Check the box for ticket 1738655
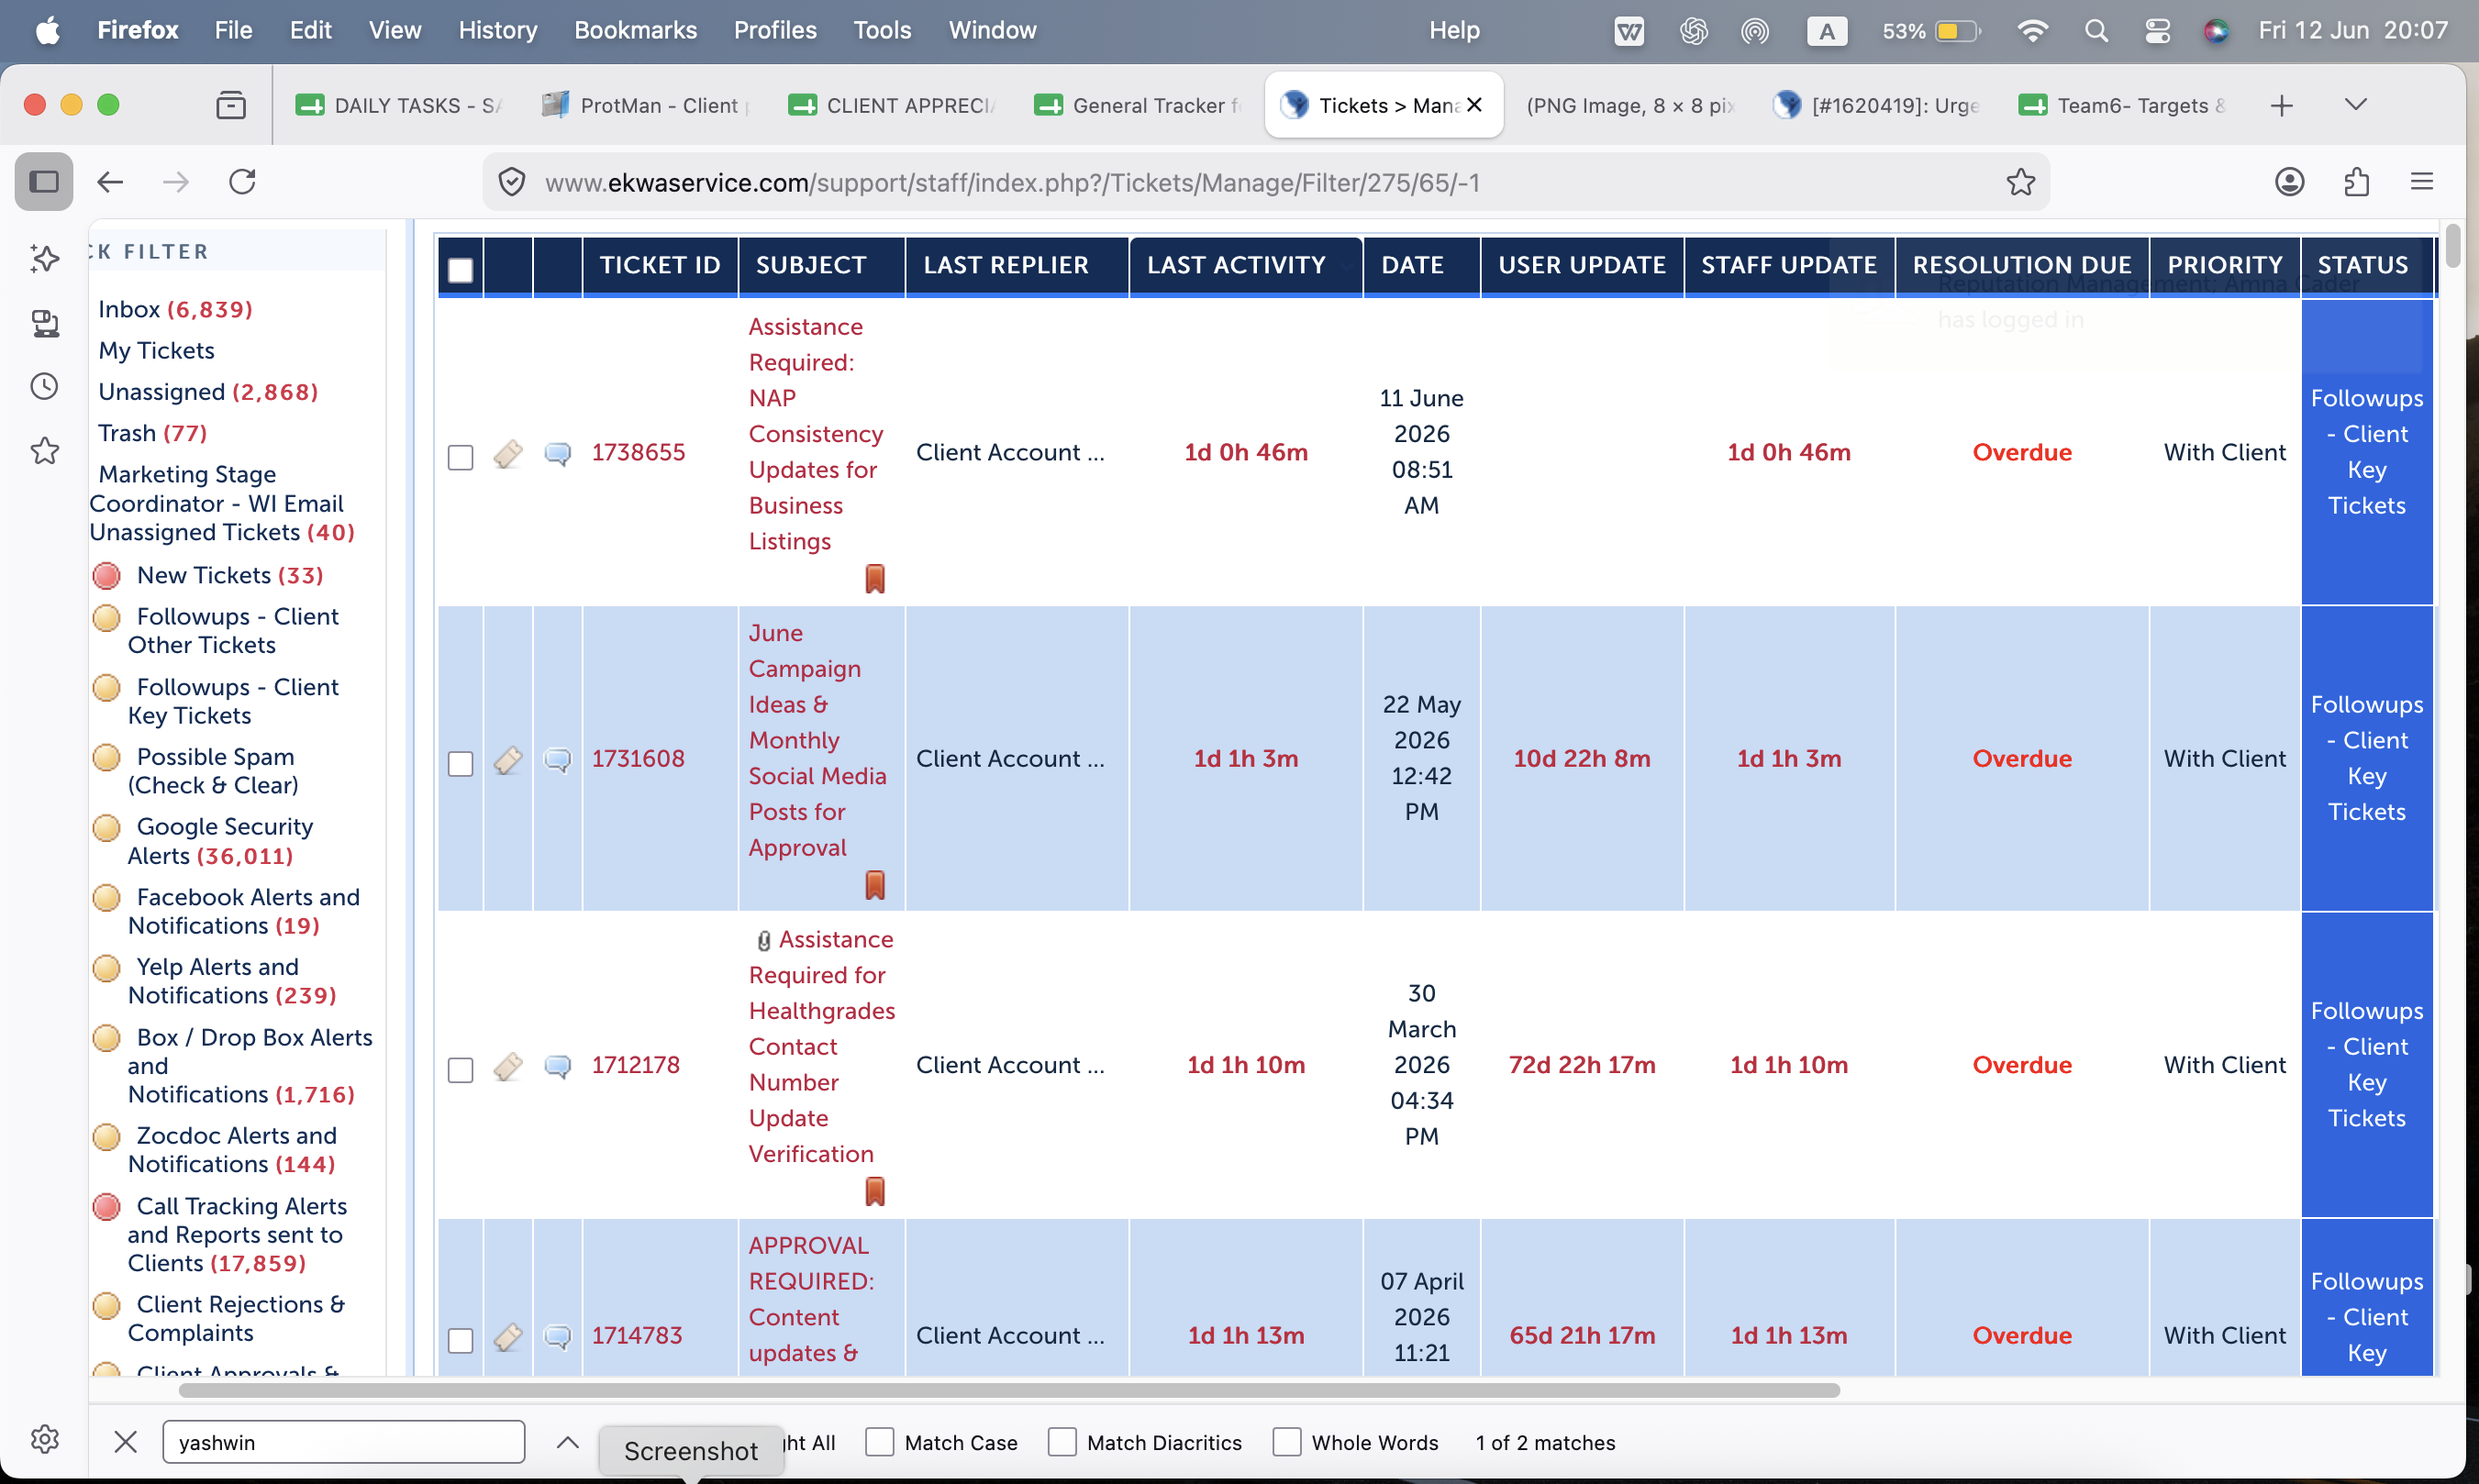The image size is (2479, 1484). tap(461, 457)
